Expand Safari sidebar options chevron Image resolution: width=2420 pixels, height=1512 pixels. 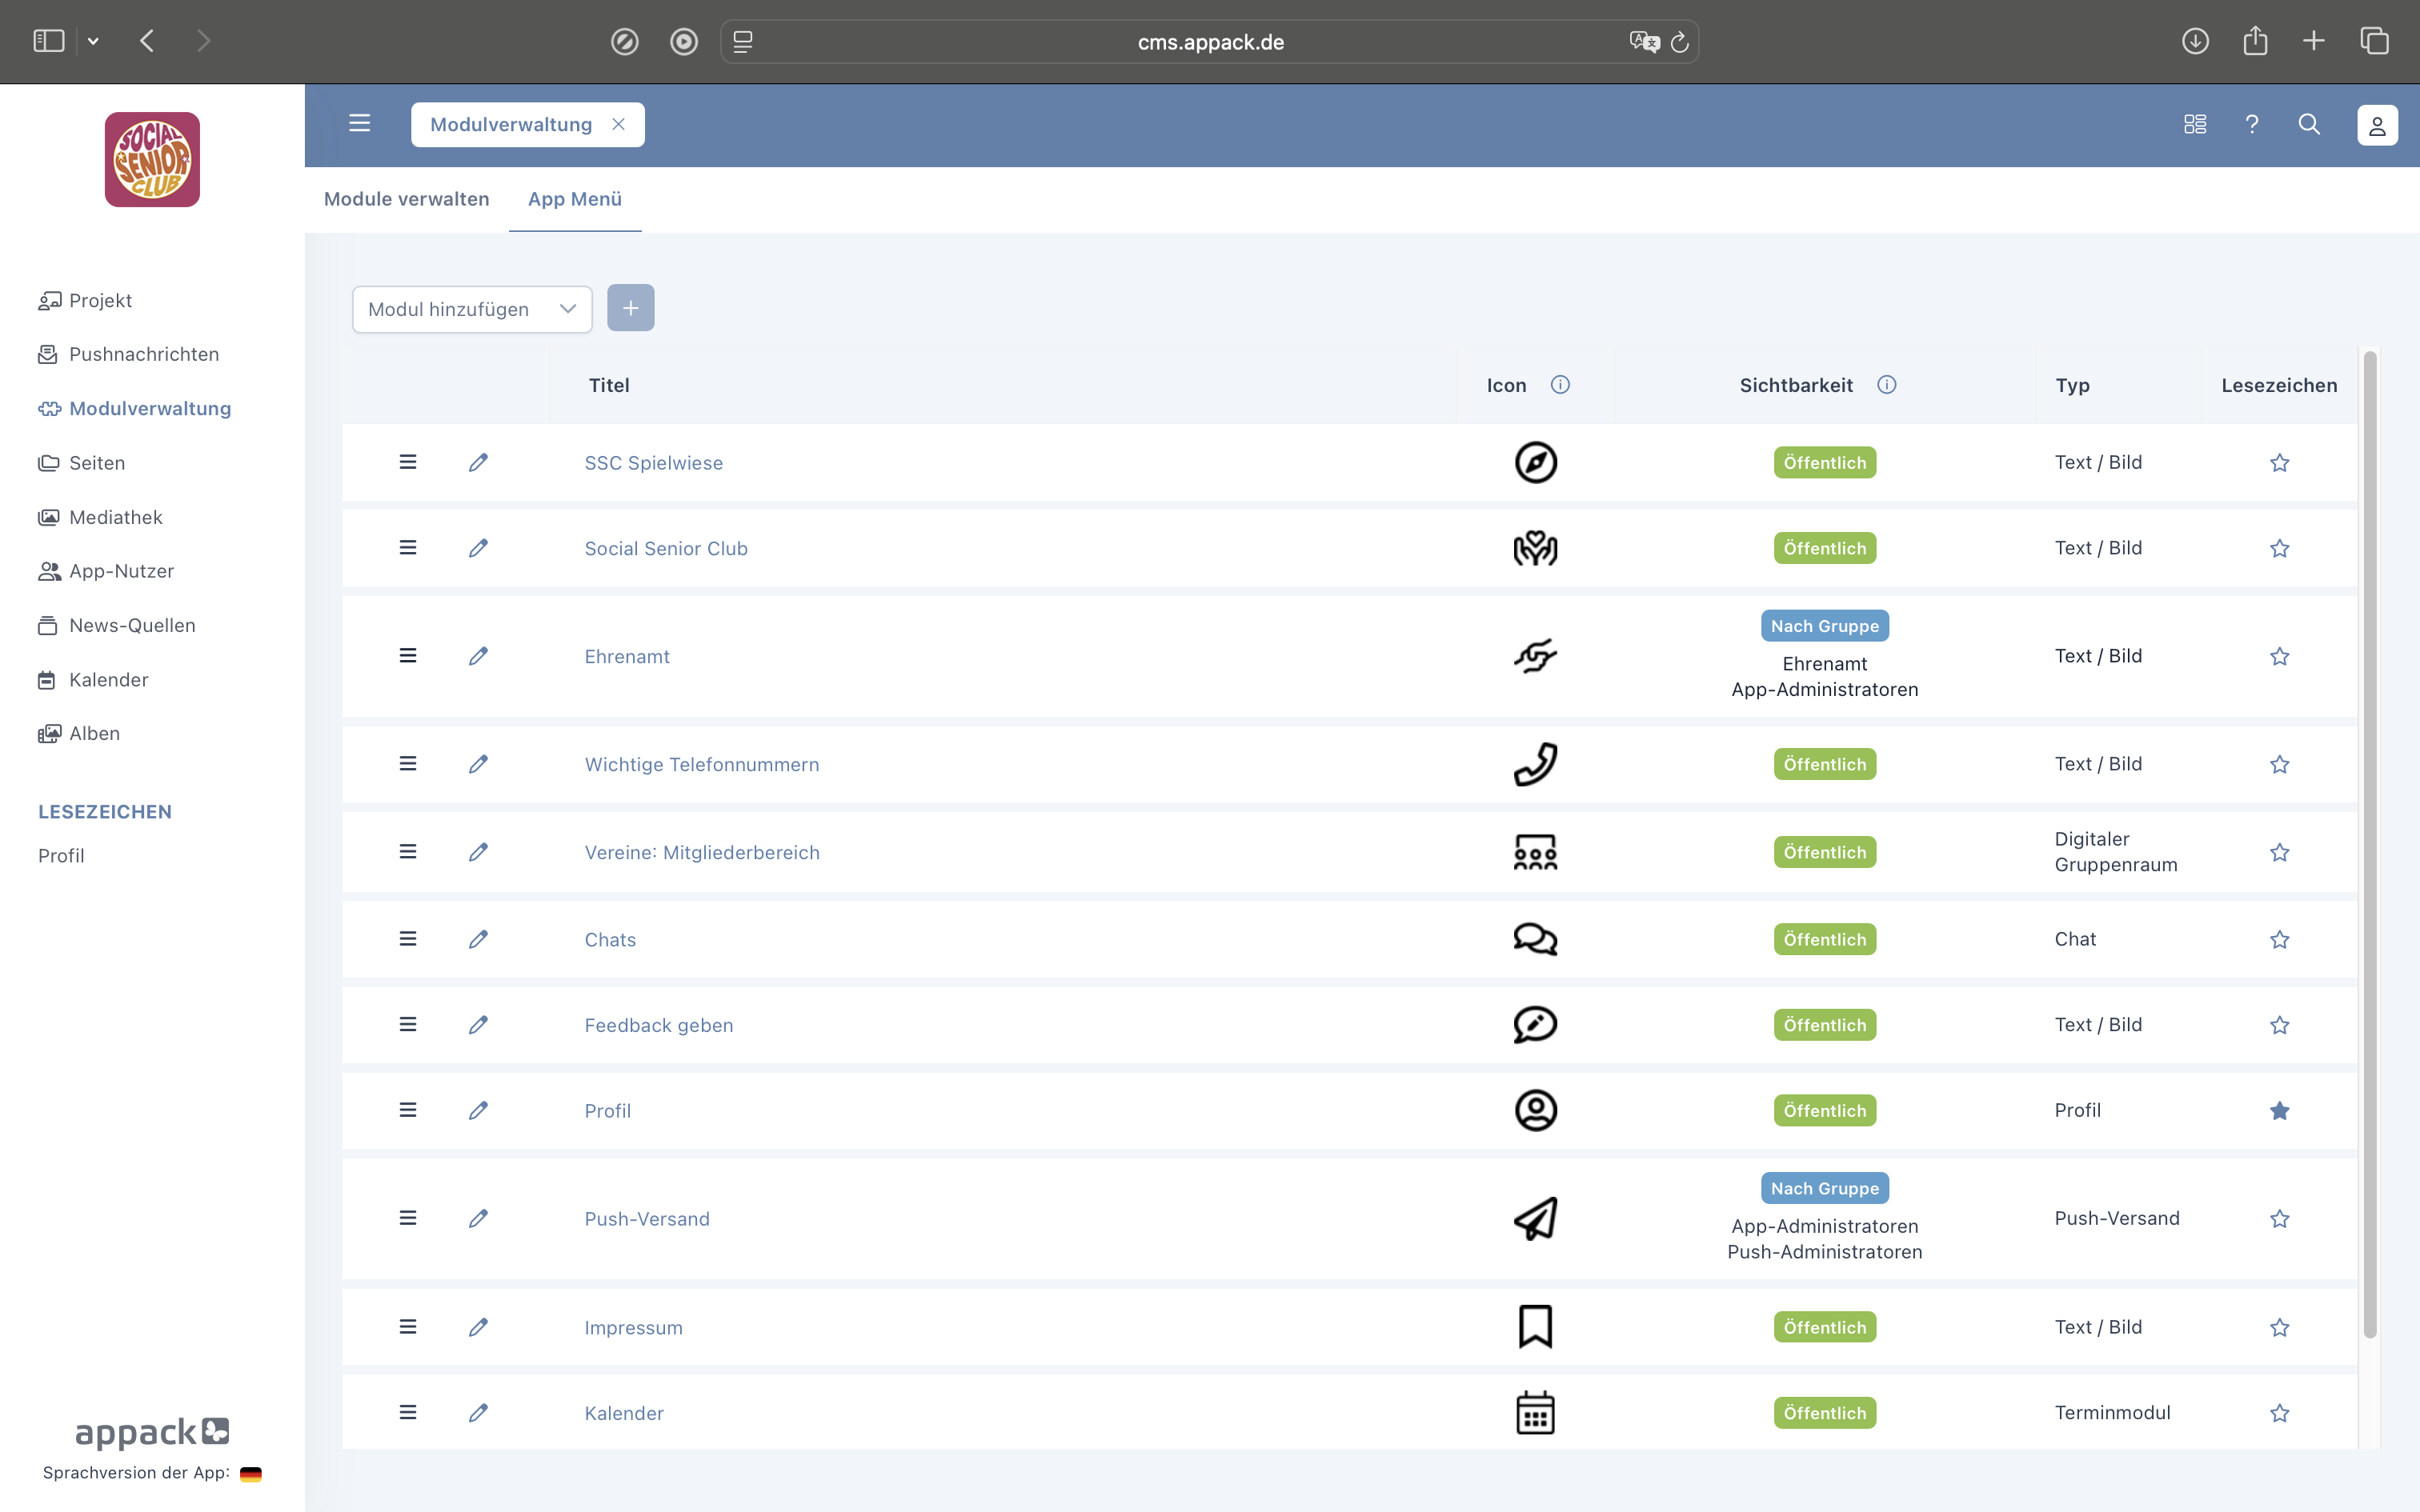(x=93, y=41)
